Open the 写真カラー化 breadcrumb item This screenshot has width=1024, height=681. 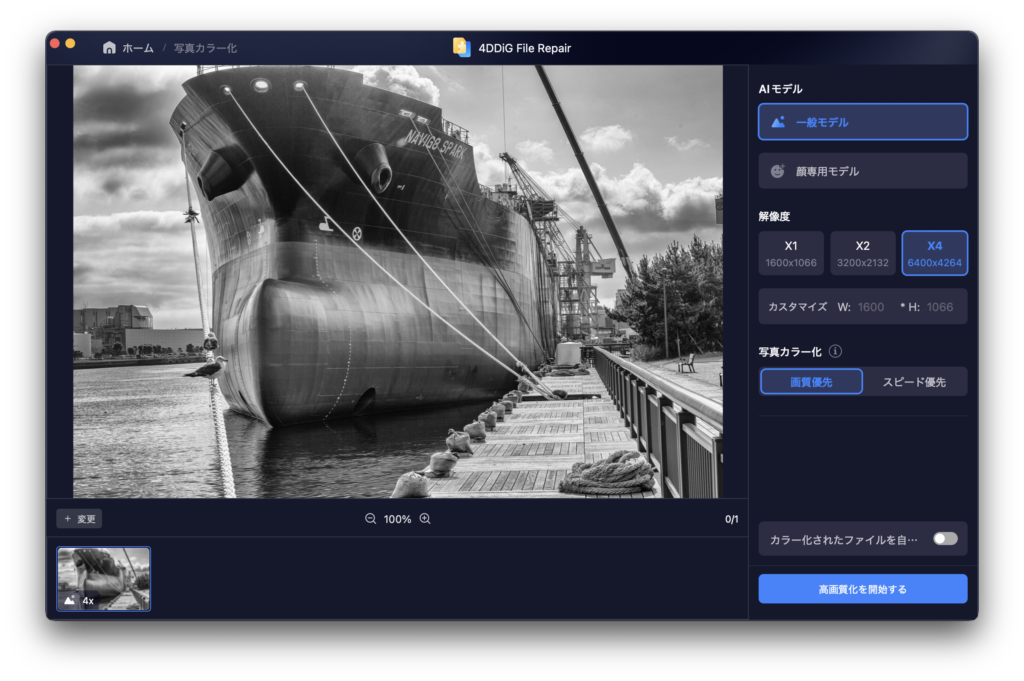205,48
